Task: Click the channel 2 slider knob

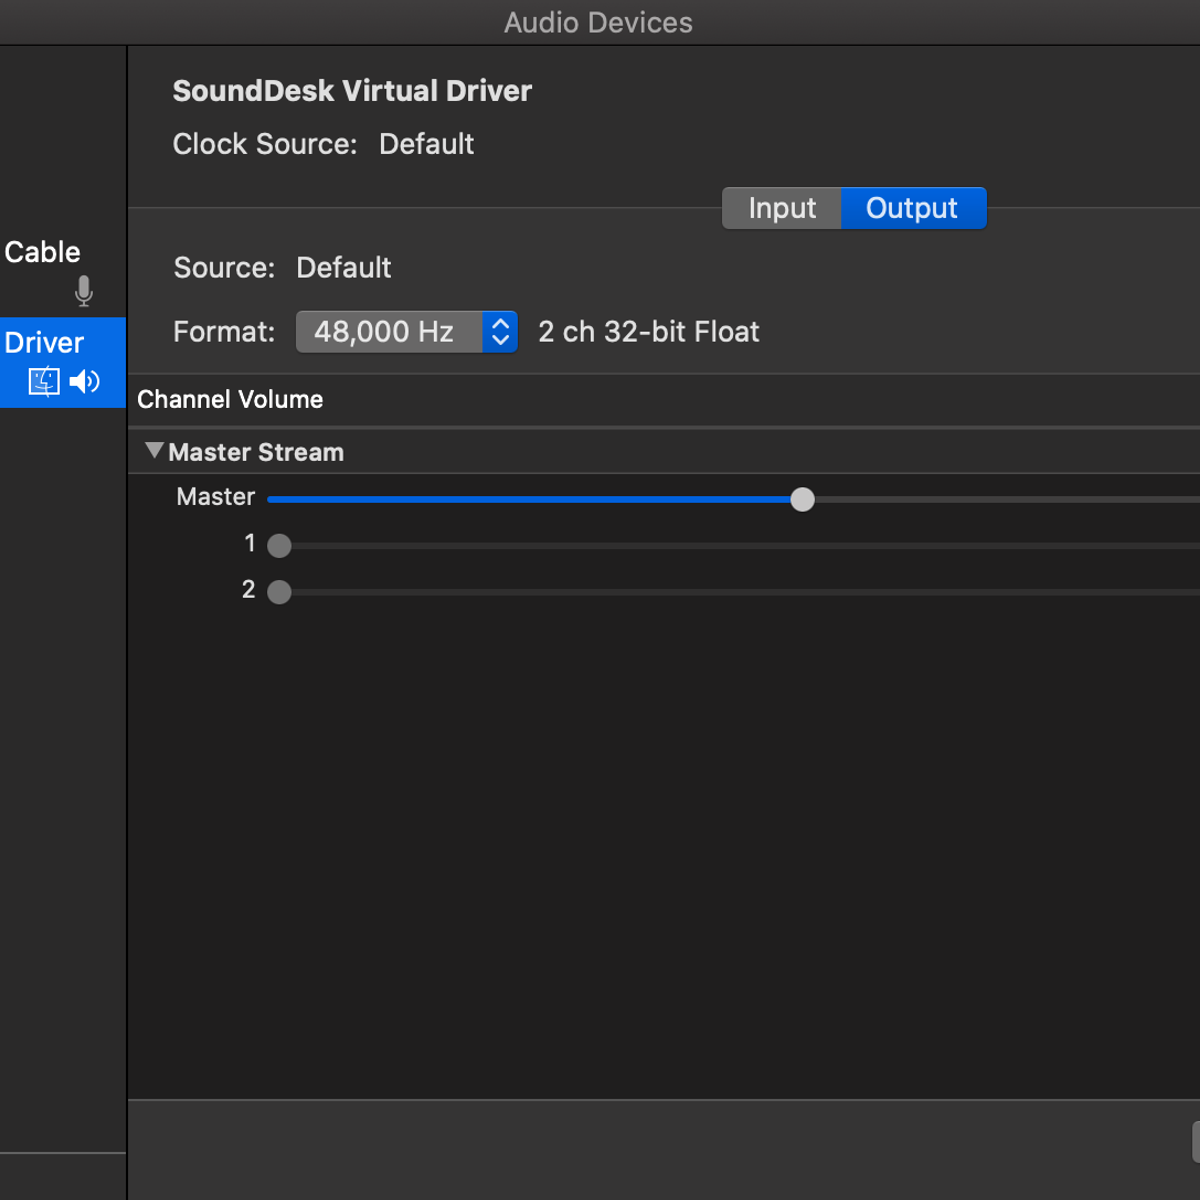Action: click(280, 592)
